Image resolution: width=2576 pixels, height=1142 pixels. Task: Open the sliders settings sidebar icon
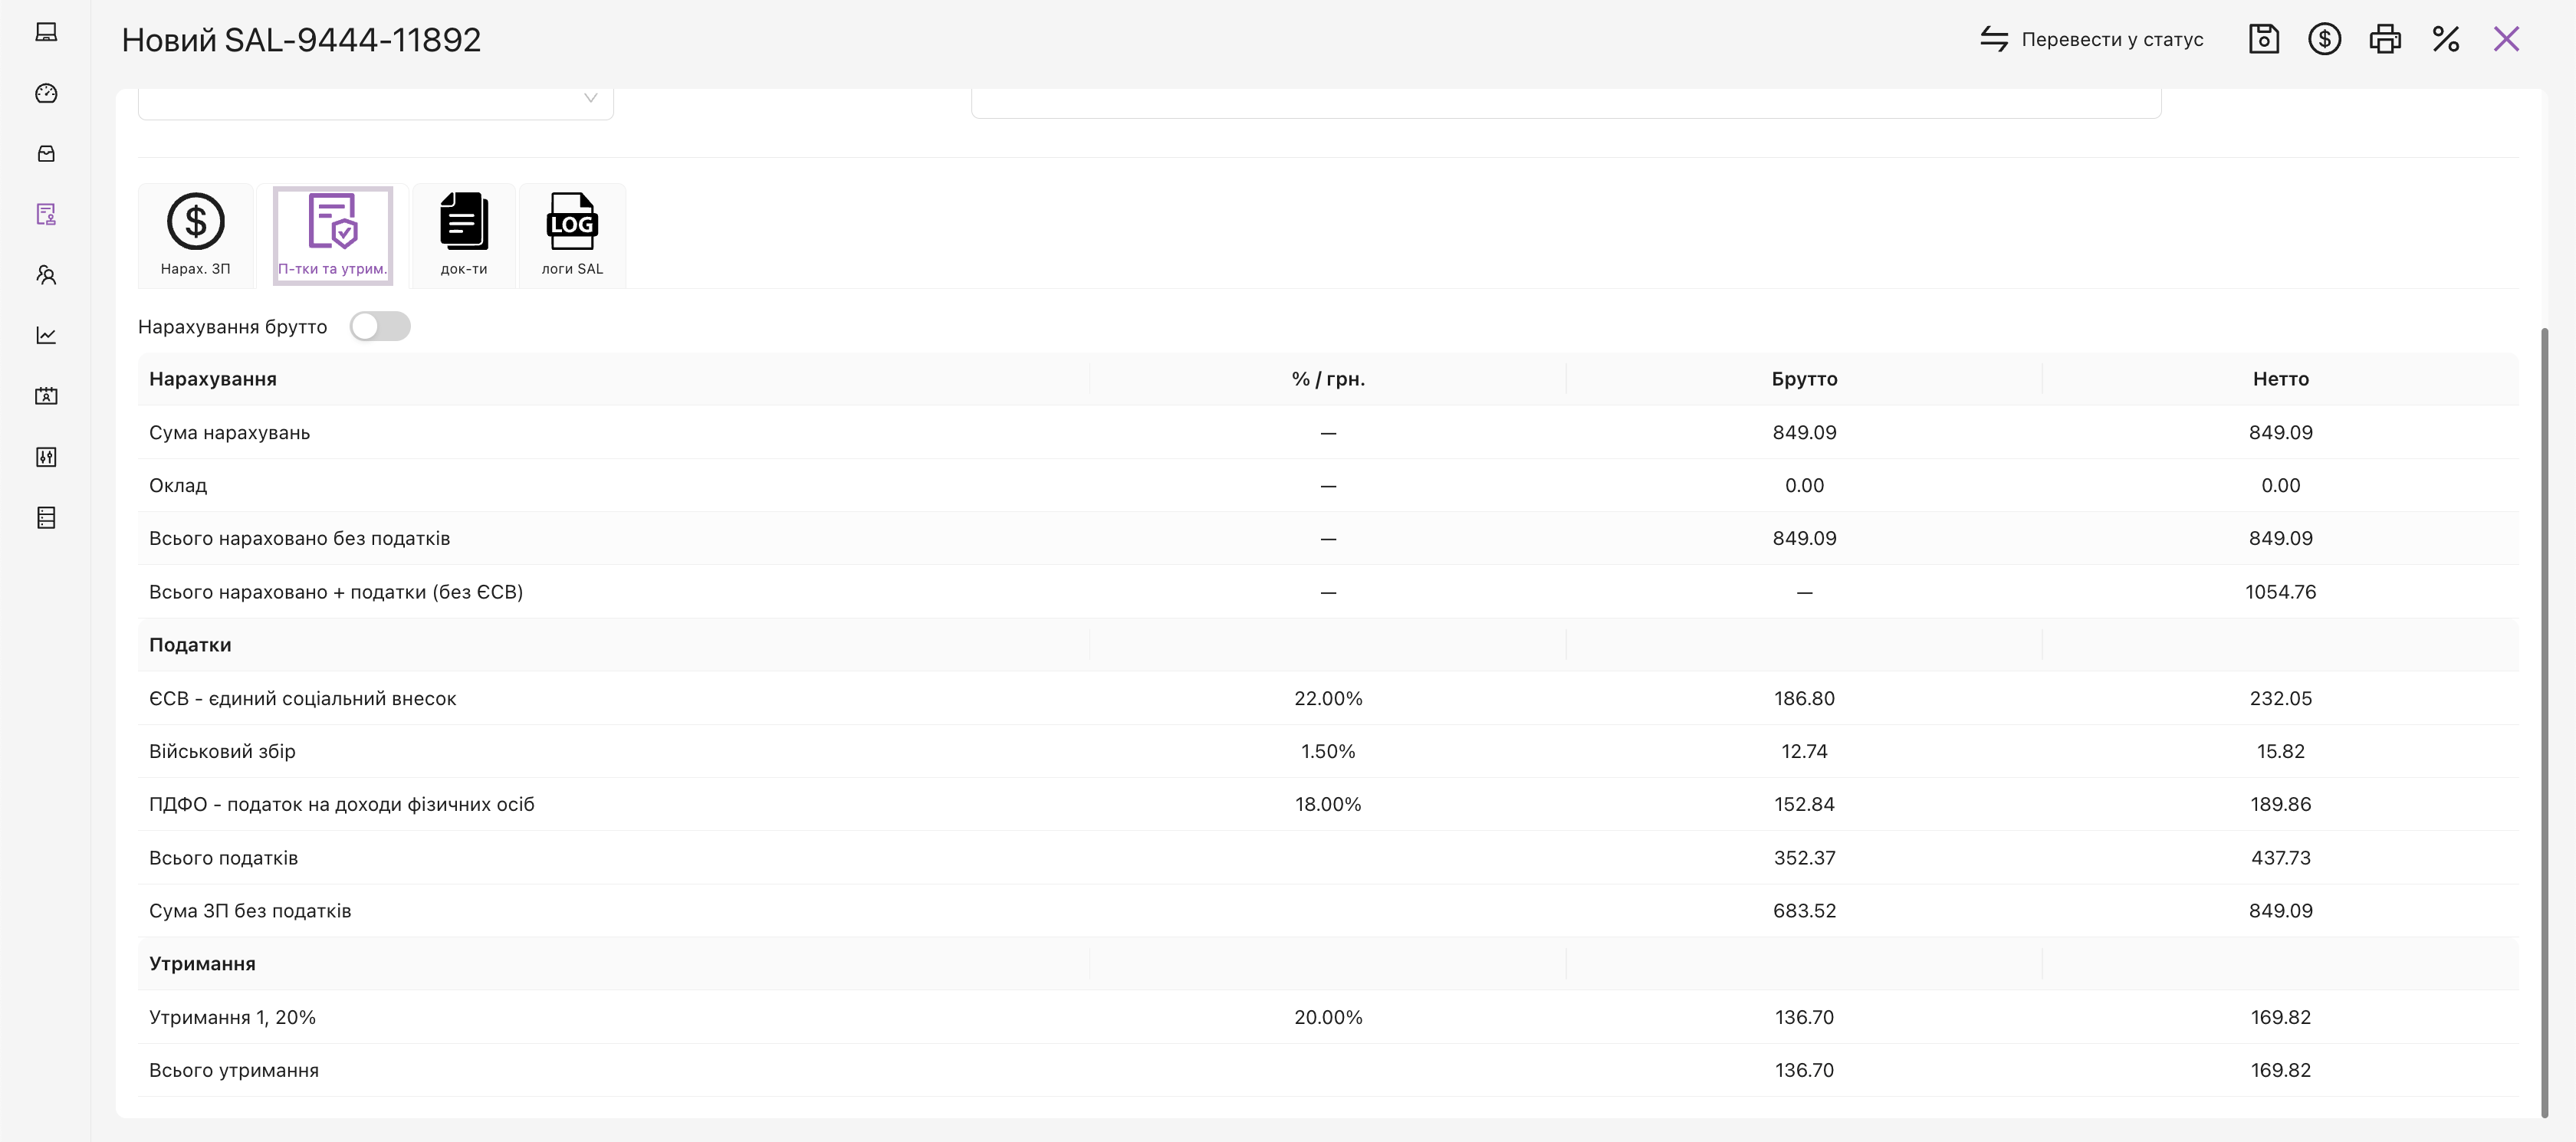click(x=46, y=457)
